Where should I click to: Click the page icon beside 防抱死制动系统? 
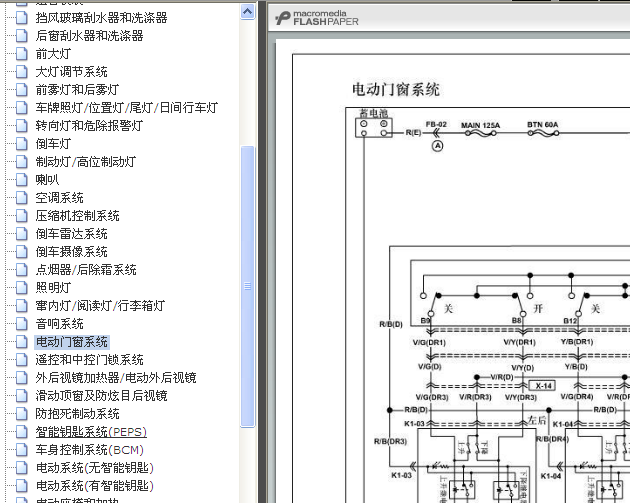(x=22, y=414)
